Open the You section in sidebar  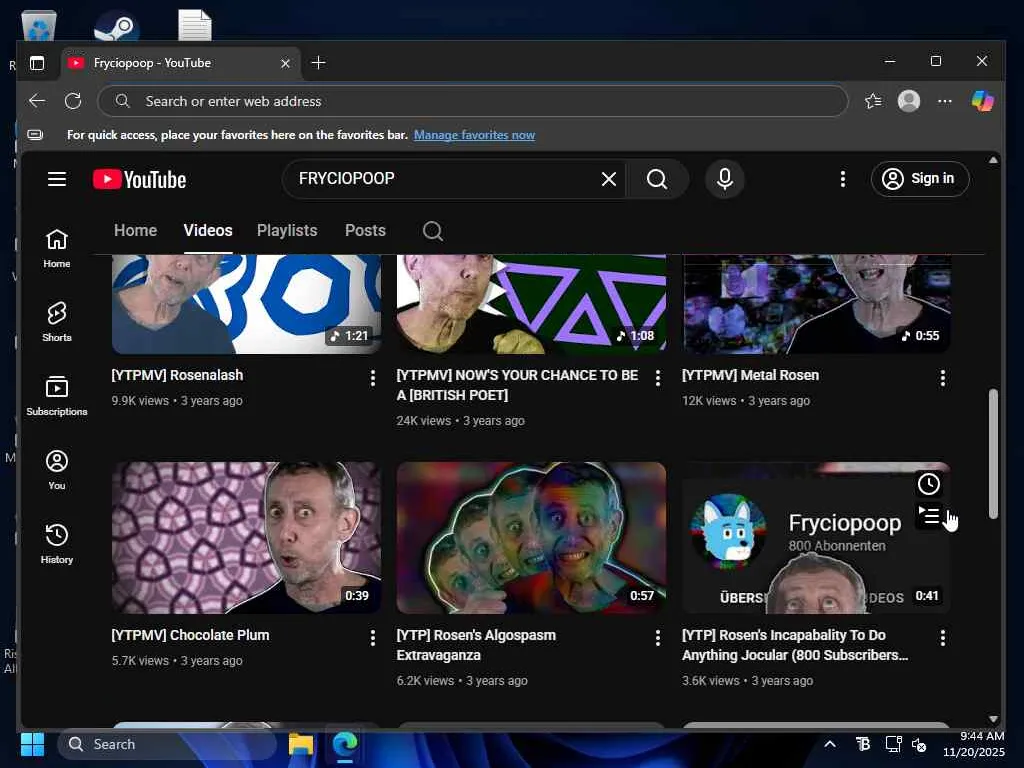(57, 470)
